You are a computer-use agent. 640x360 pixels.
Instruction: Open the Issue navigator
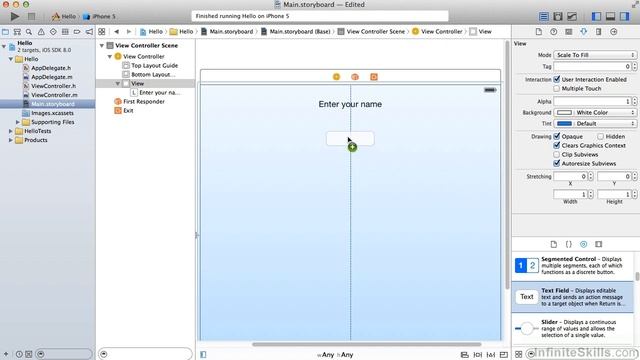click(x=41, y=31)
